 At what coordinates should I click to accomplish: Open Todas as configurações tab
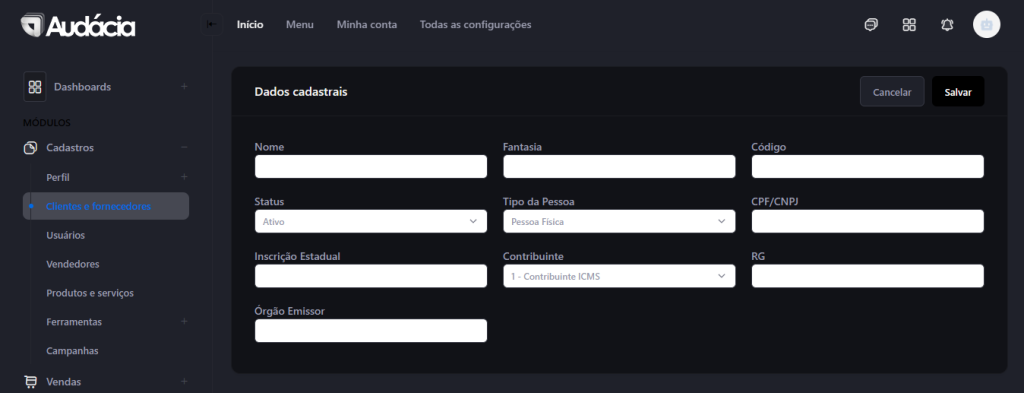tap(475, 25)
